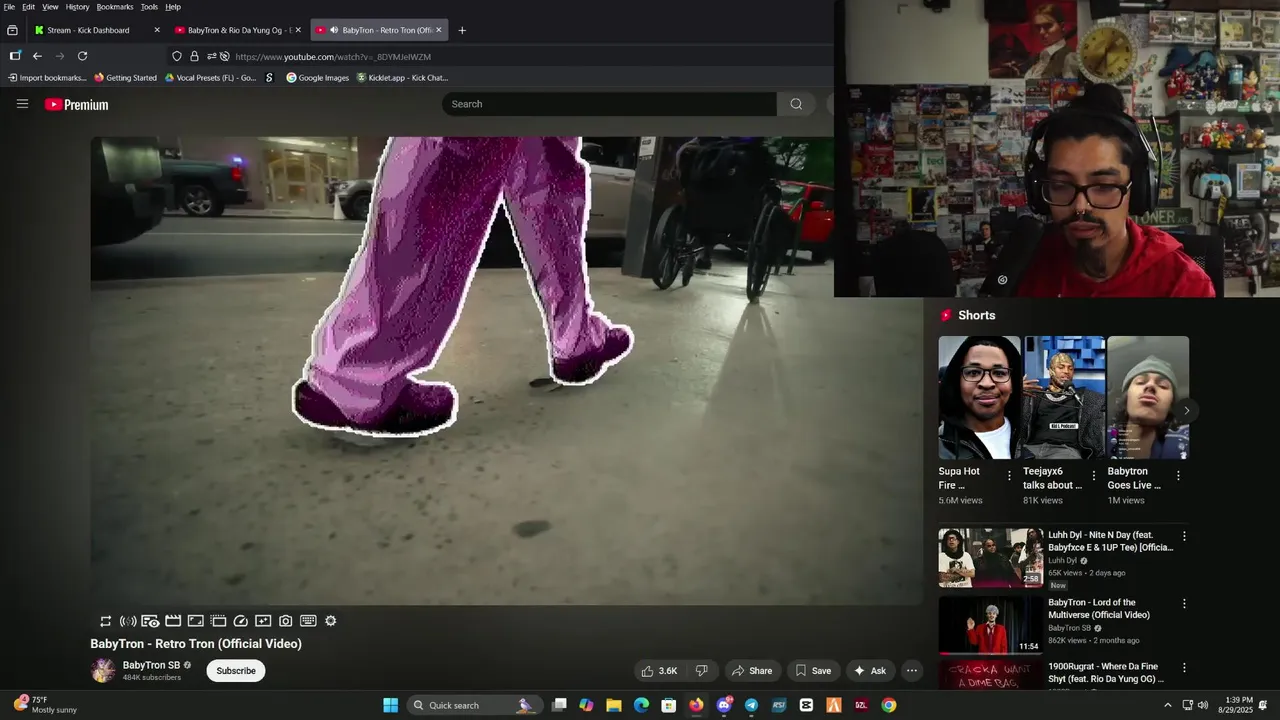The width and height of the screenshot is (1280, 720).
Task: Open options for Lord of the Multiverse
Action: click(x=1184, y=604)
